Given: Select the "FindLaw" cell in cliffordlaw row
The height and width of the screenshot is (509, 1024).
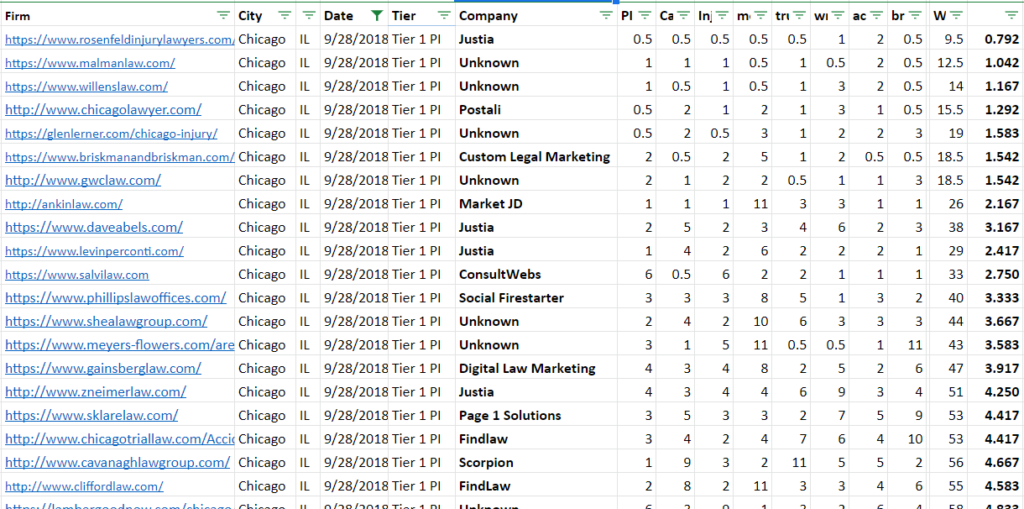Looking at the screenshot, I should 485,486.
